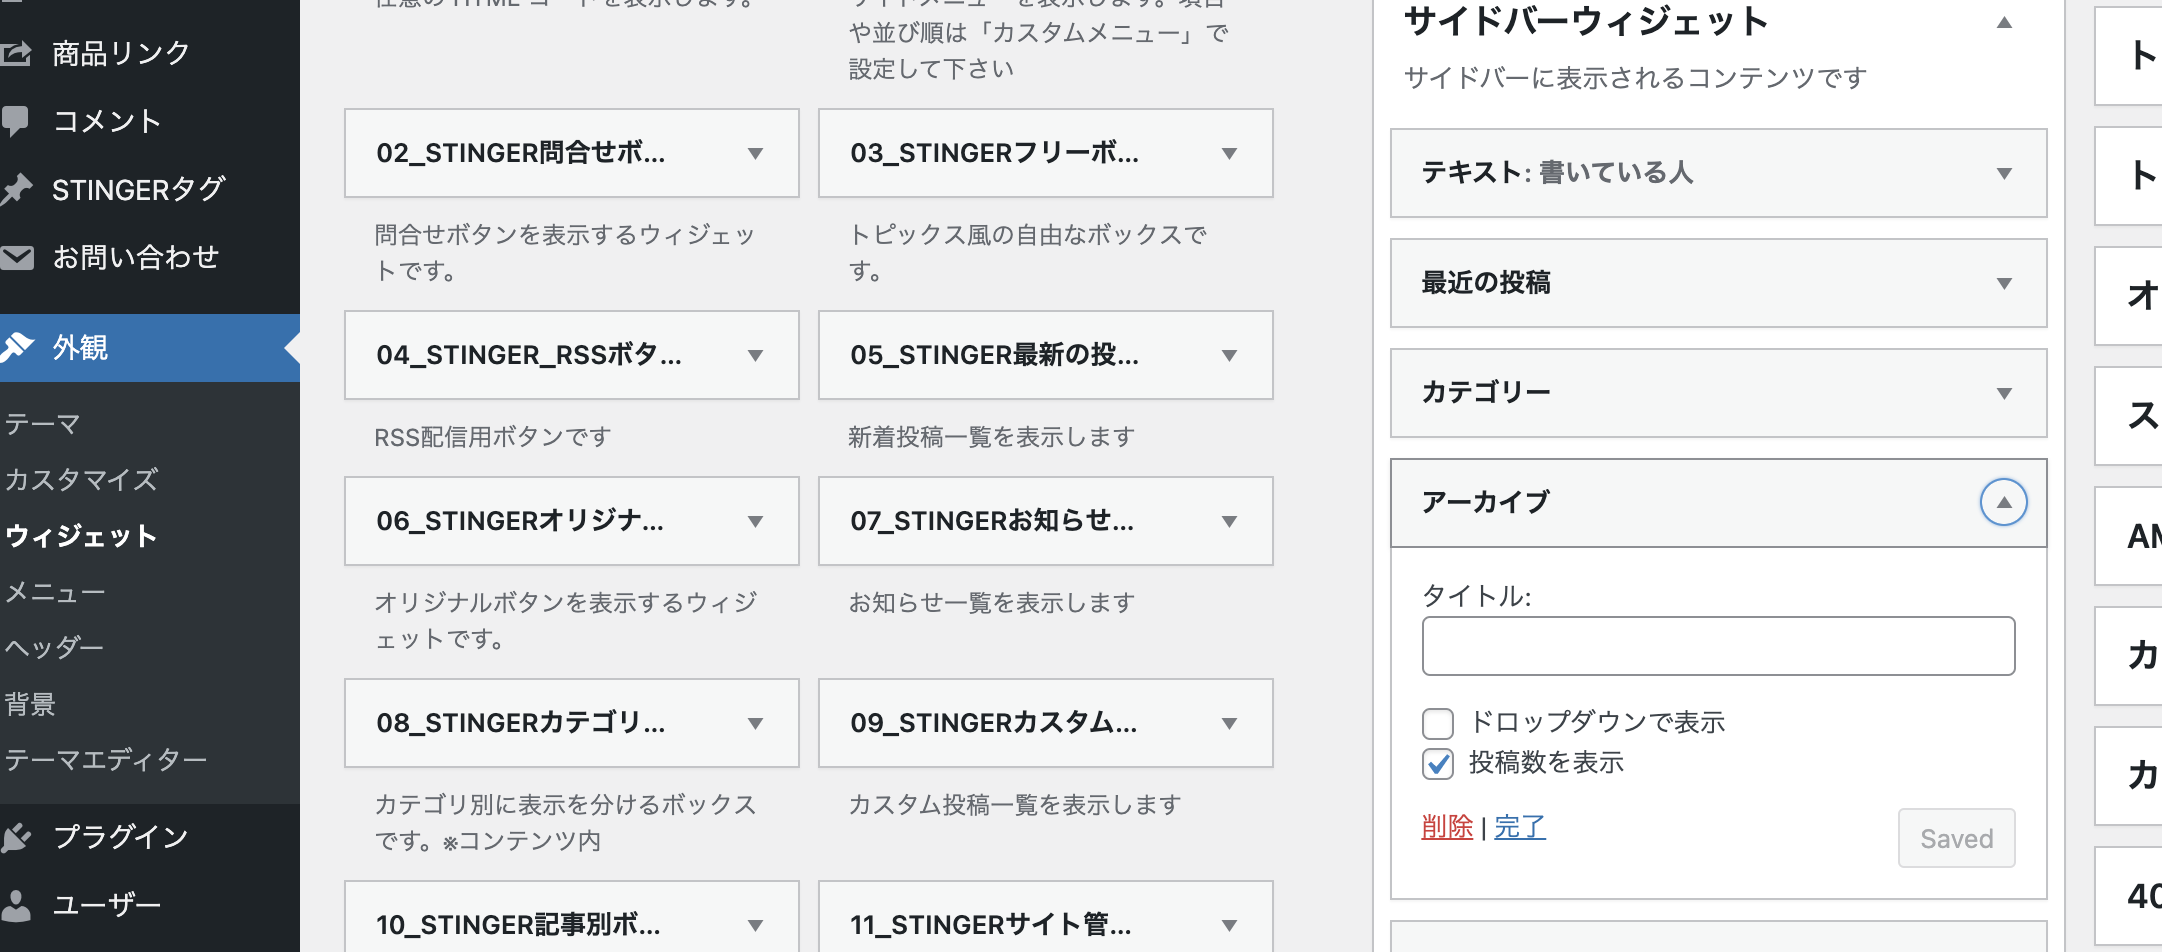The width and height of the screenshot is (2162, 952).
Task: Expand the 02_STINGER問合せボタン widget
Action: (x=756, y=154)
